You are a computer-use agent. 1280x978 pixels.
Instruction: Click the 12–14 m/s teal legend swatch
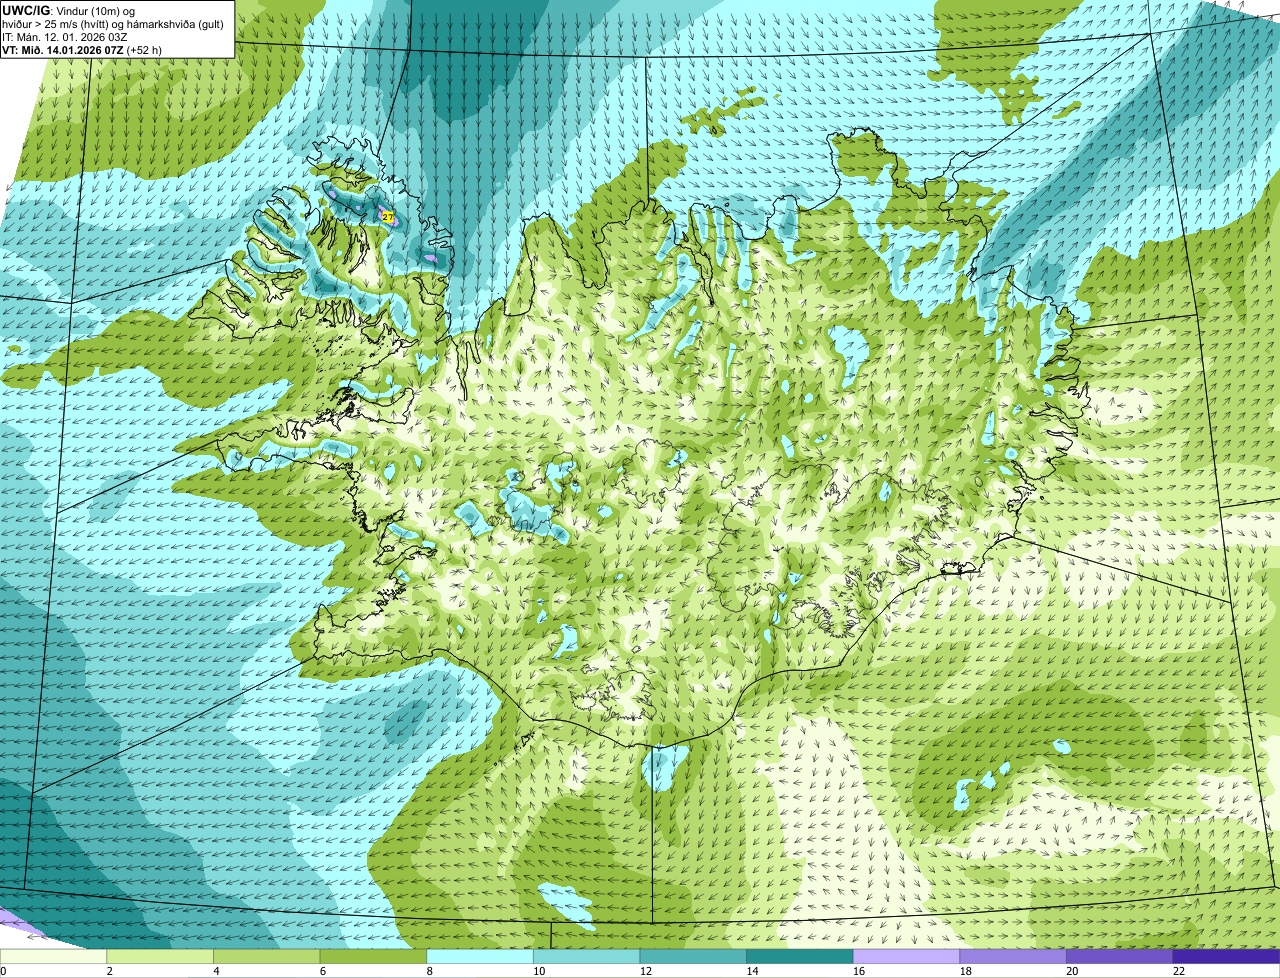(x=693, y=956)
